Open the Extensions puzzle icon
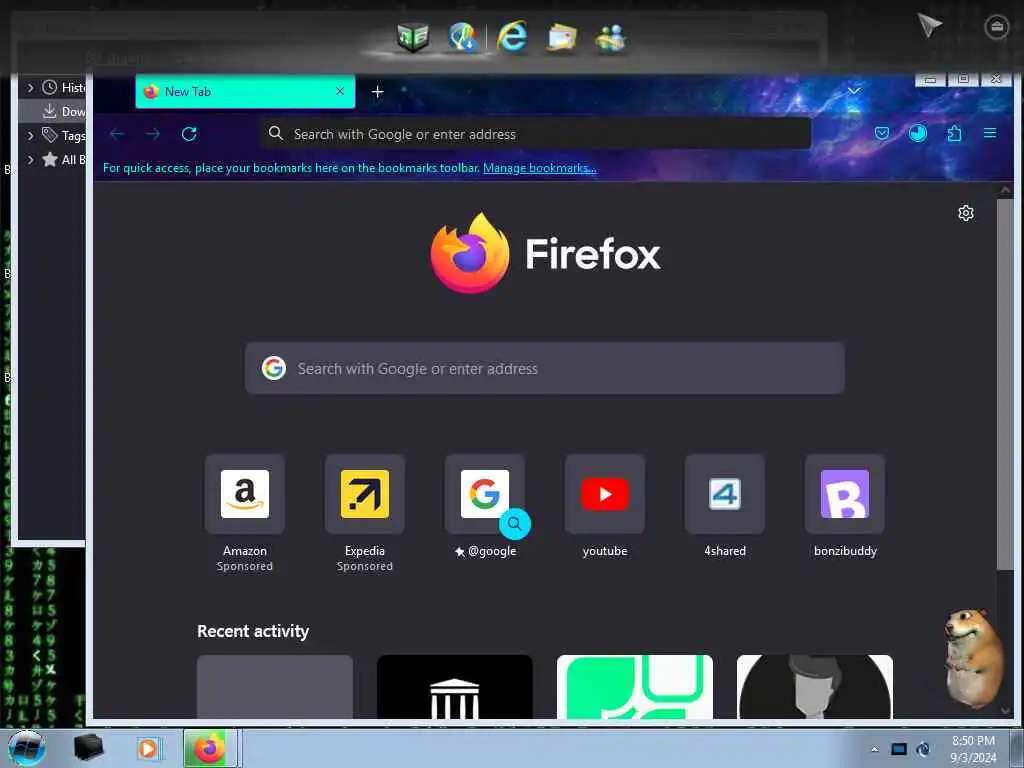Image resolution: width=1024 pixels, height=768 pixels. pos(954,133)
